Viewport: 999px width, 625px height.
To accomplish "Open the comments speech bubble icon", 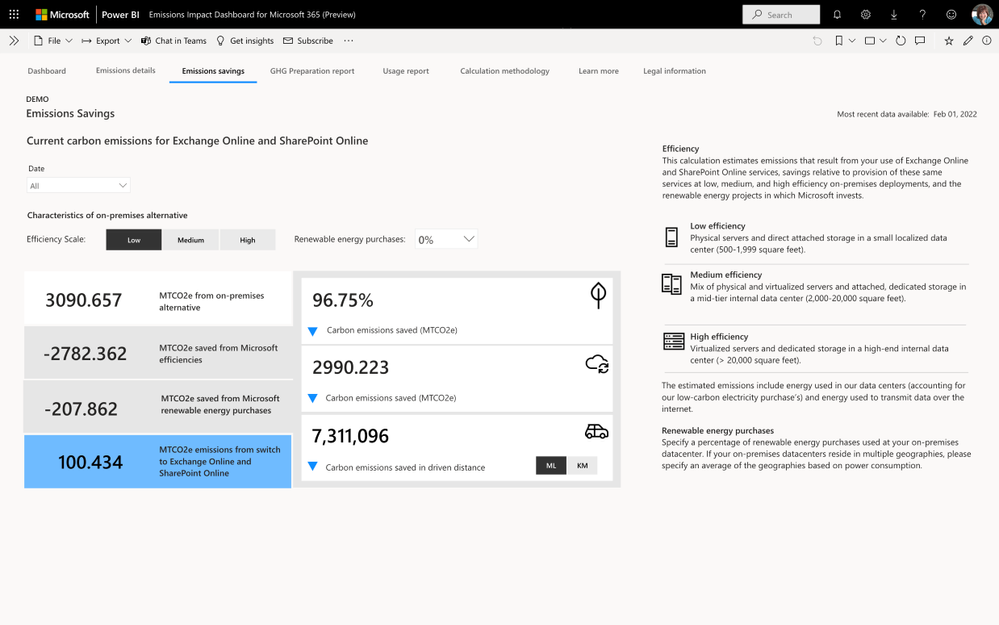I will coord(920,41).
